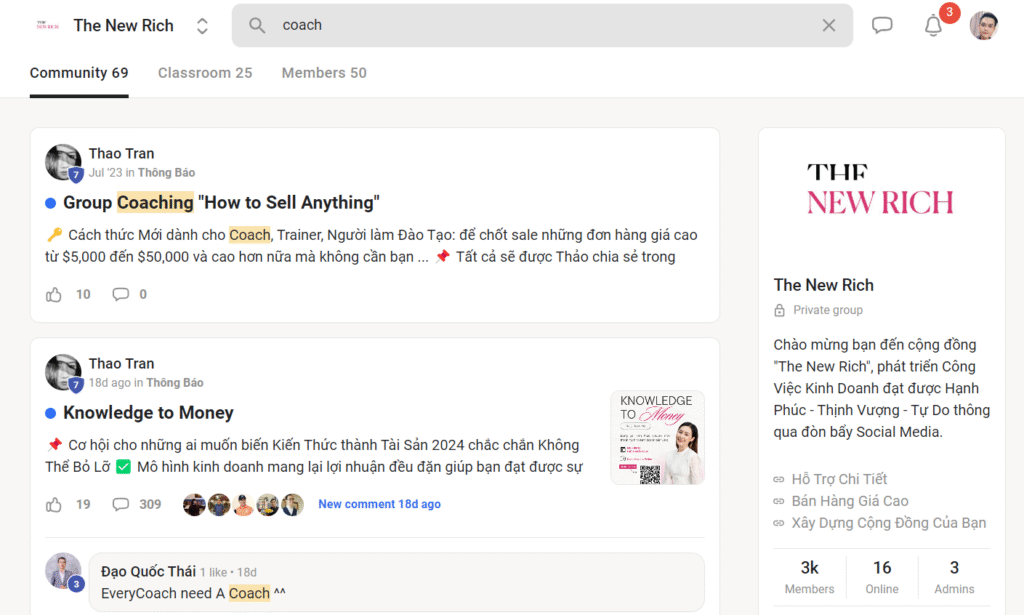Open Xây Dựng Cộng Đồng Của Bạn link
The width and height of the screenshot is (1024, 615).
point(888,523)
